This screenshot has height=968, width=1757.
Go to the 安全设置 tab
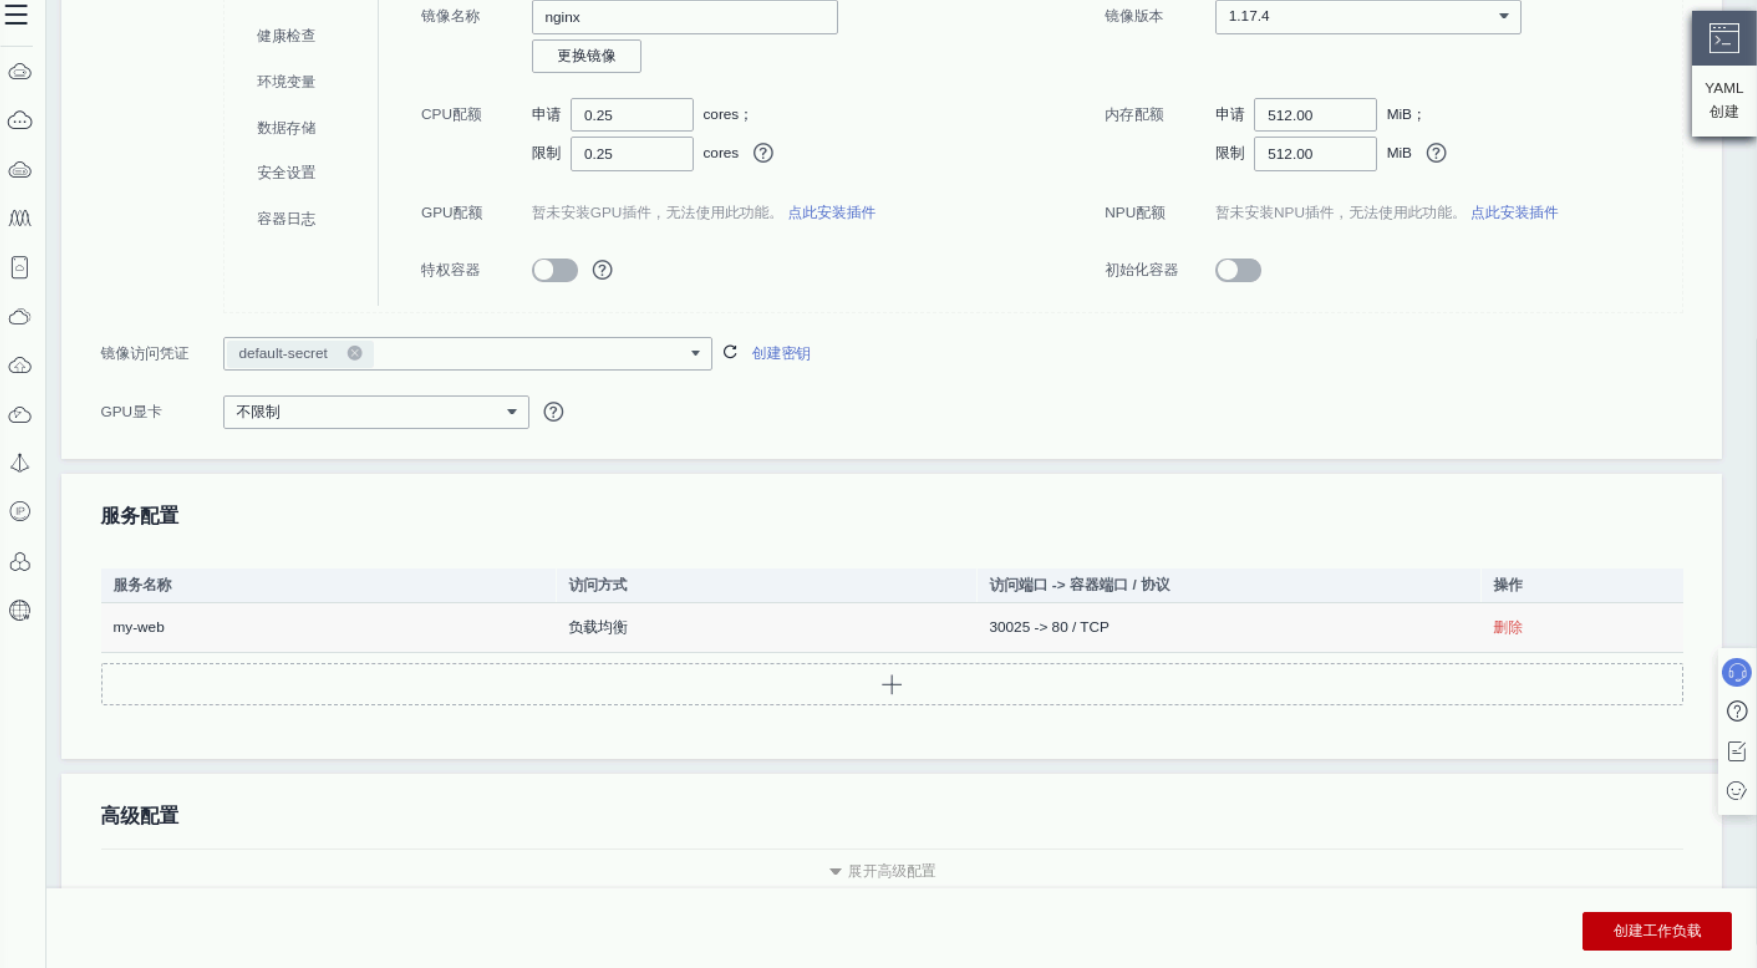click(x=286, y=173)
